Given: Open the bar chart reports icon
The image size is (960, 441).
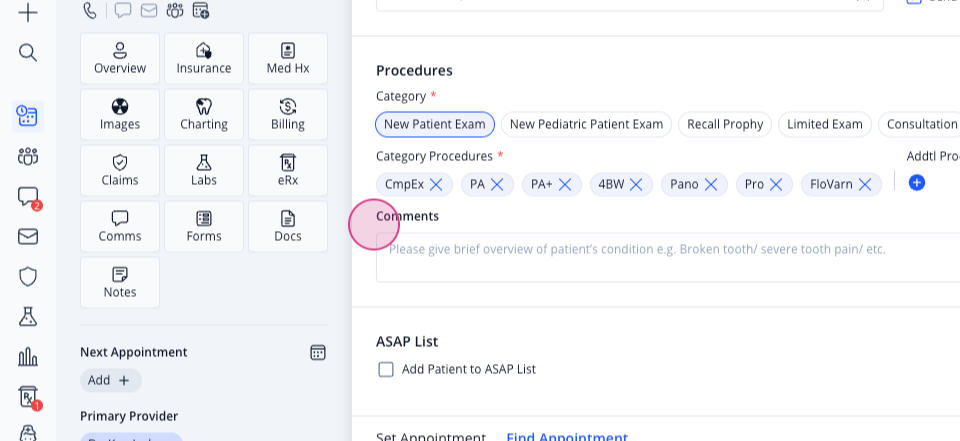Looking at the screenshot, I should pos(28,356).
